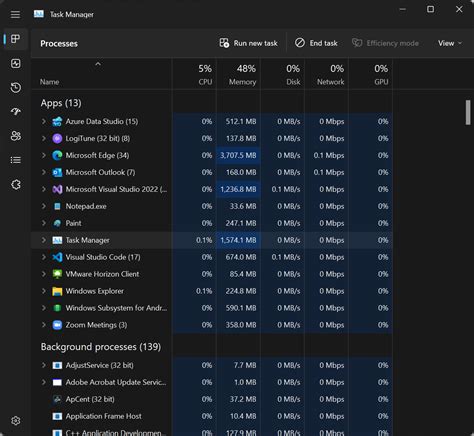Select the Paint process row
This screenshot has width=474, height=436.
212,223
